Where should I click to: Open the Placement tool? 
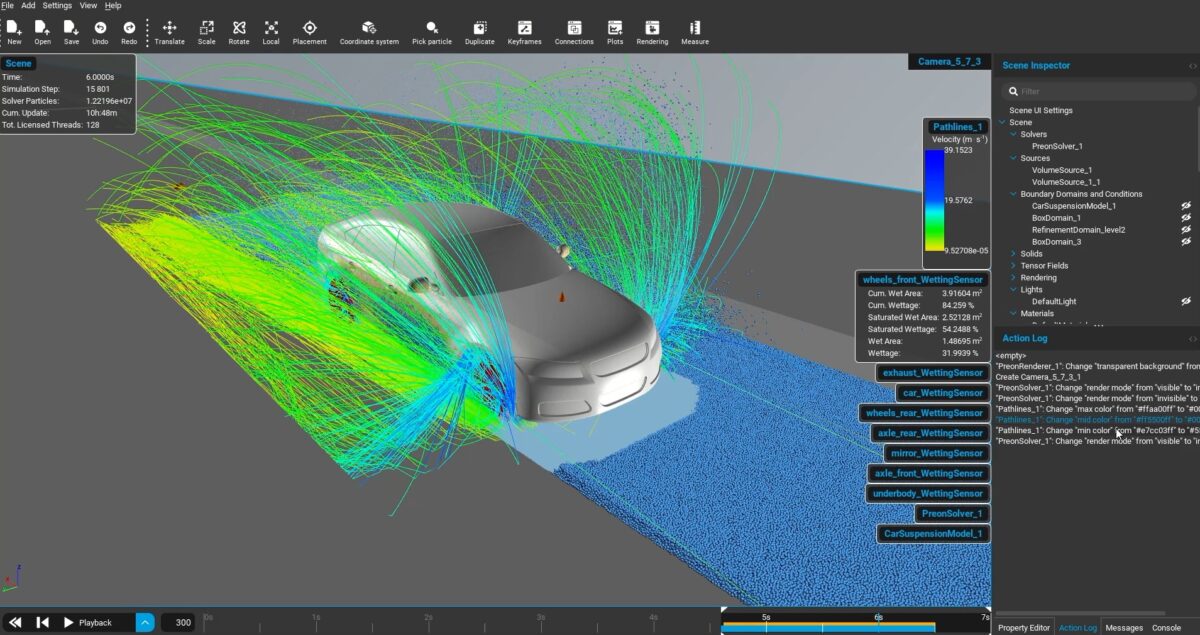pyautogui.click(x=309, y=30)
